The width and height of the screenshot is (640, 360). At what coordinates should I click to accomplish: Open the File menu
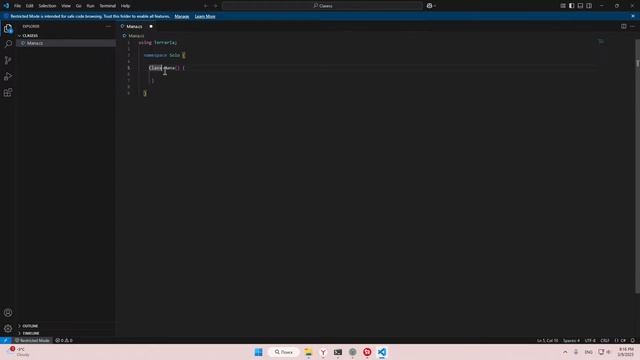[x=18, y=6]
